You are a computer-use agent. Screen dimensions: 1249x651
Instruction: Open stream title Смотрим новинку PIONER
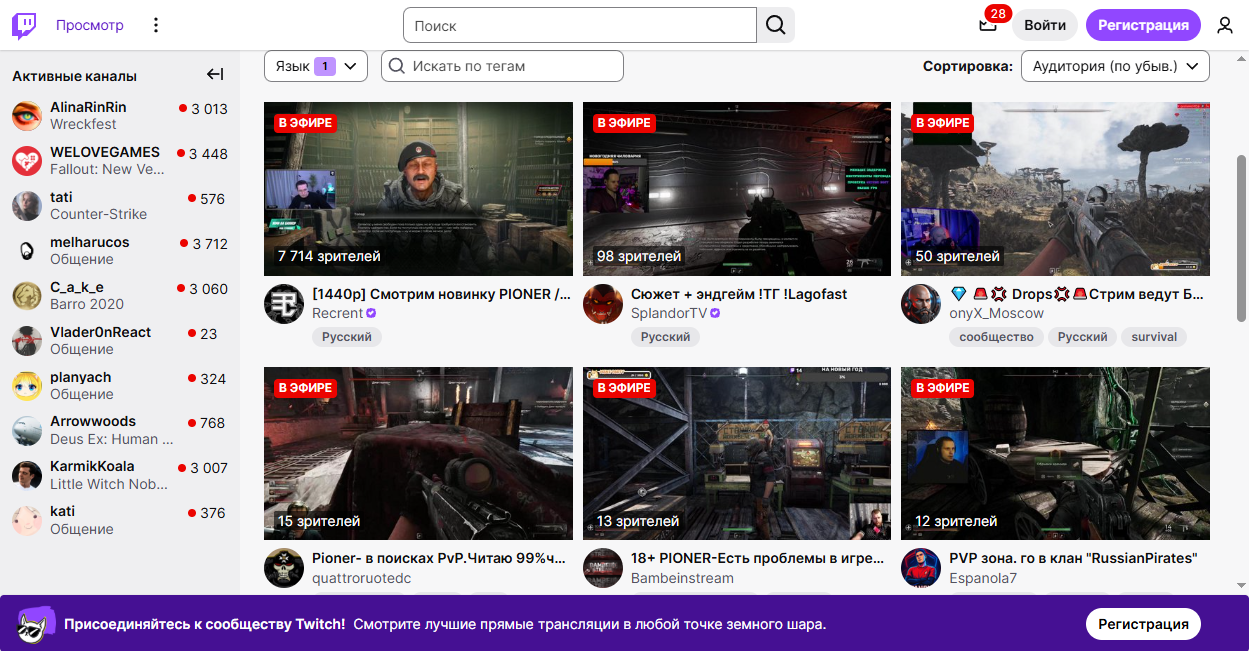(442, 294)
